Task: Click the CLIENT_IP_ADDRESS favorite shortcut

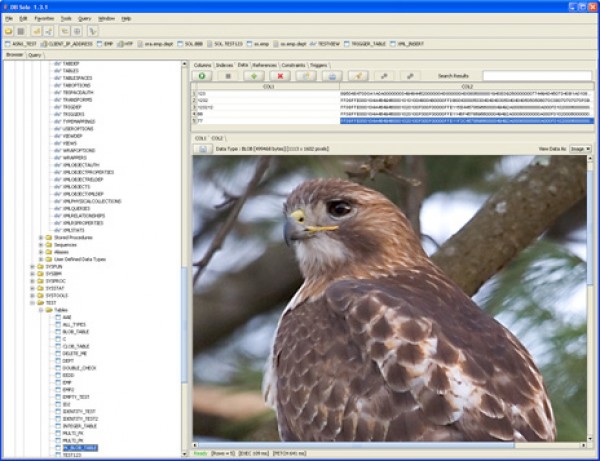Action: coord(70,45)
